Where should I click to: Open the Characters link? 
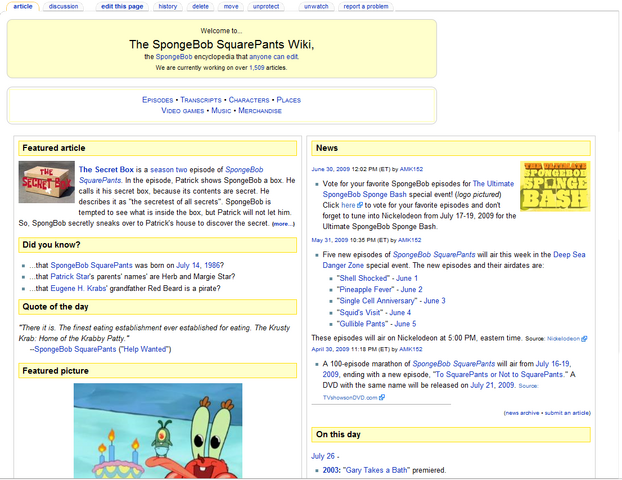coord(249,100)
